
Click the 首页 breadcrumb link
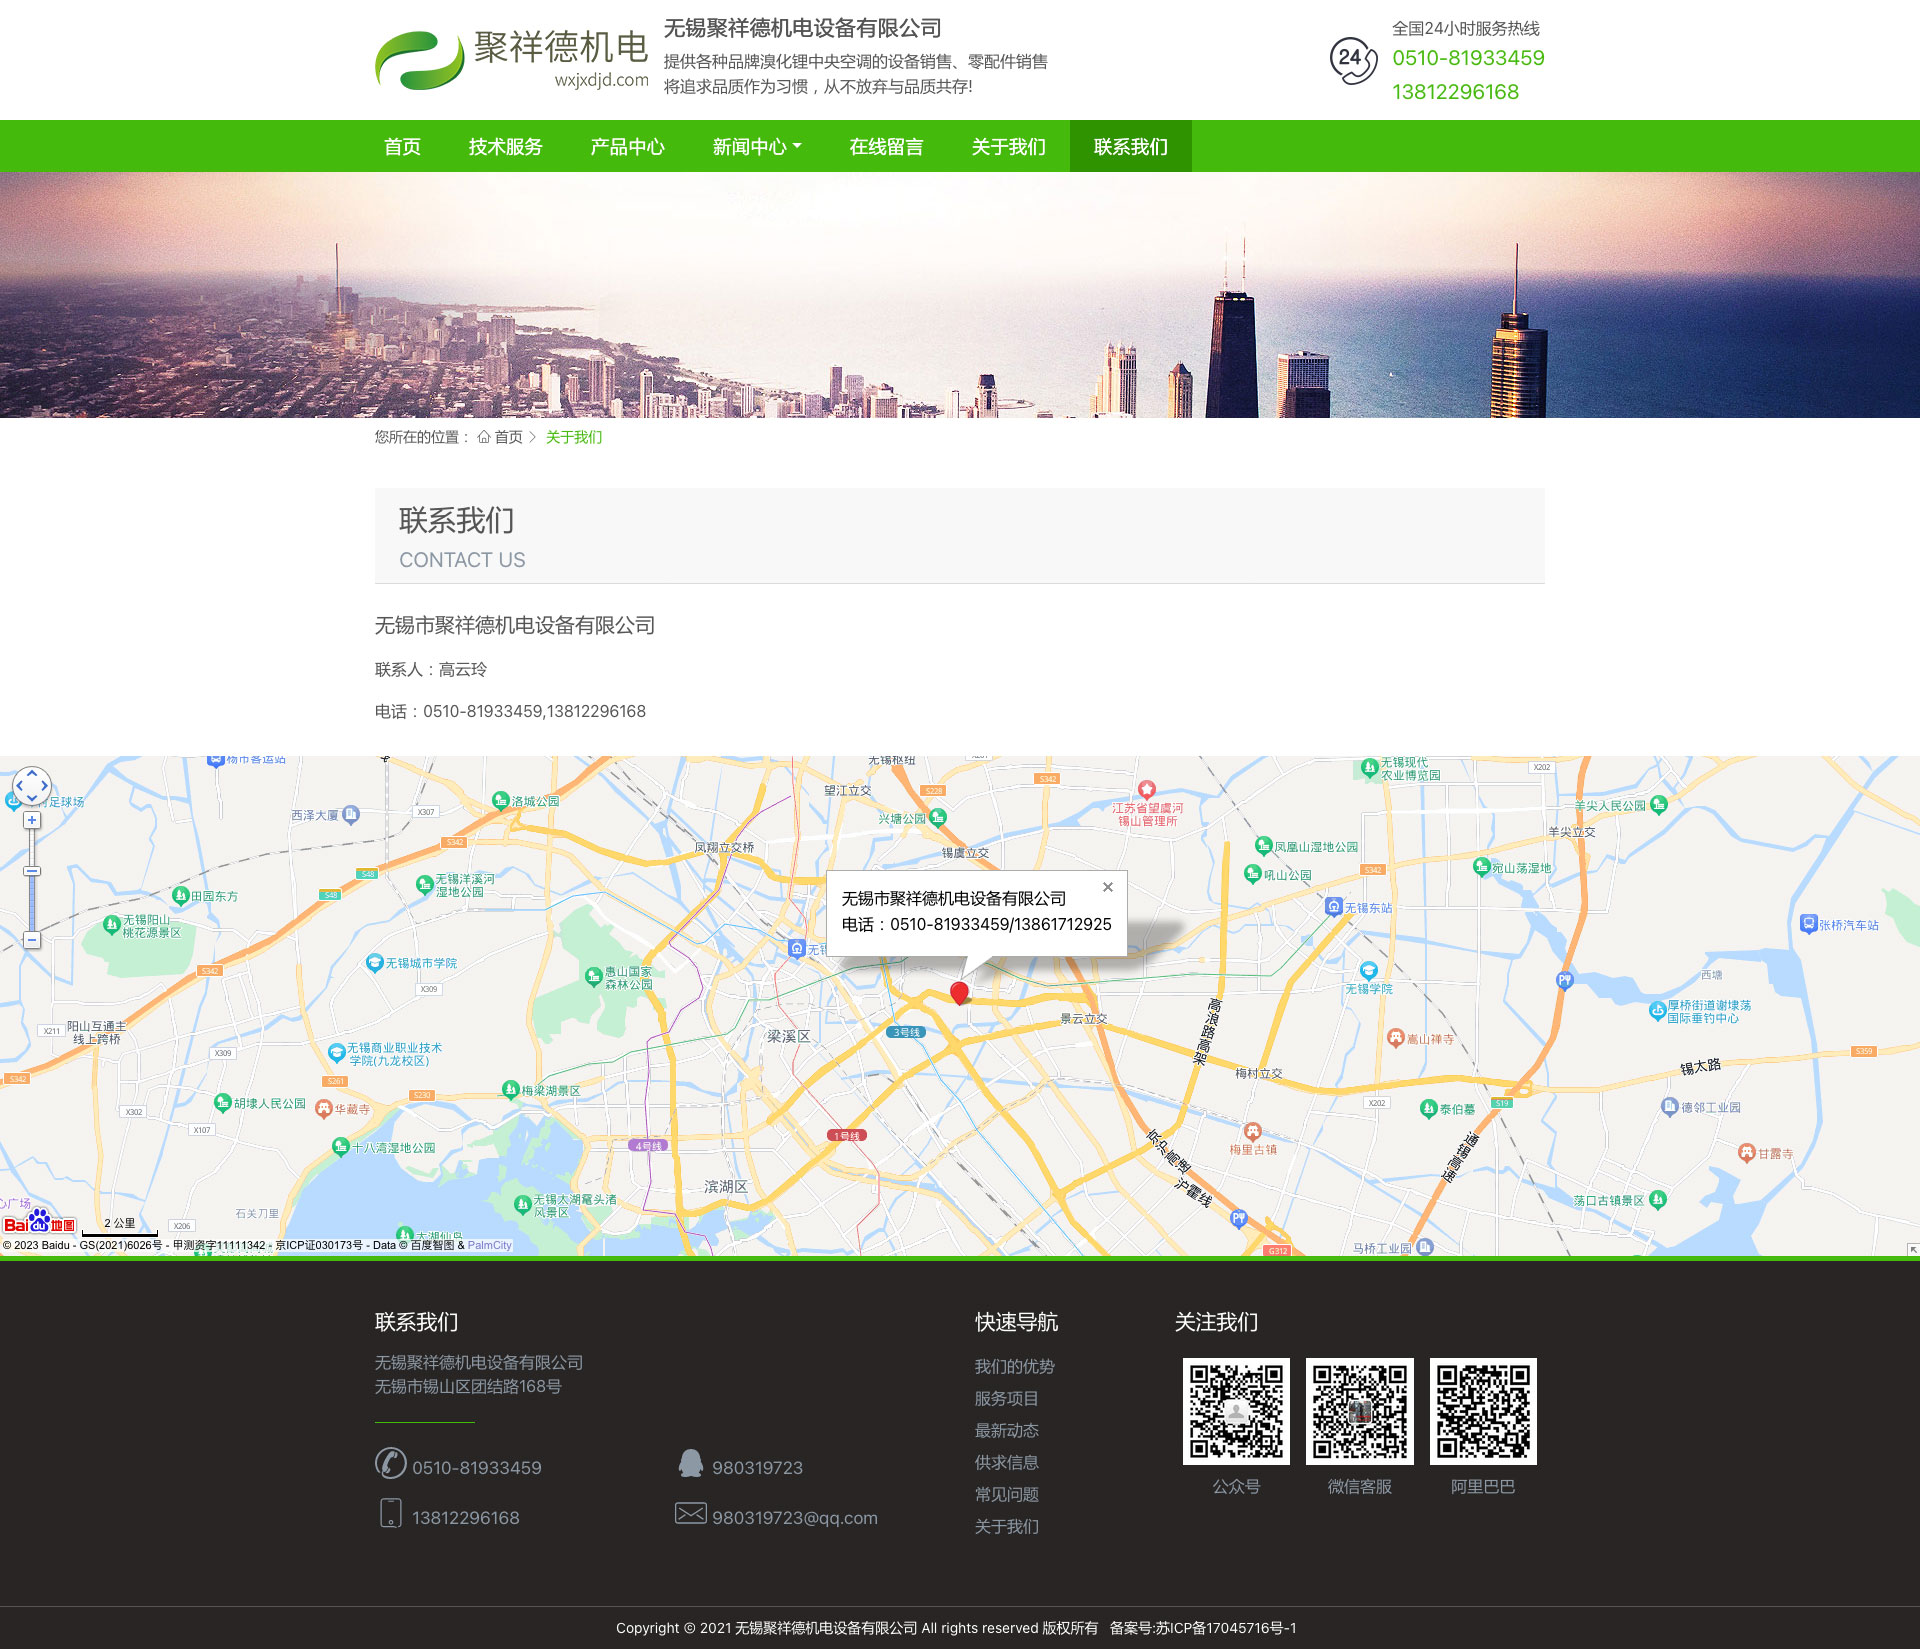(508, 437)
